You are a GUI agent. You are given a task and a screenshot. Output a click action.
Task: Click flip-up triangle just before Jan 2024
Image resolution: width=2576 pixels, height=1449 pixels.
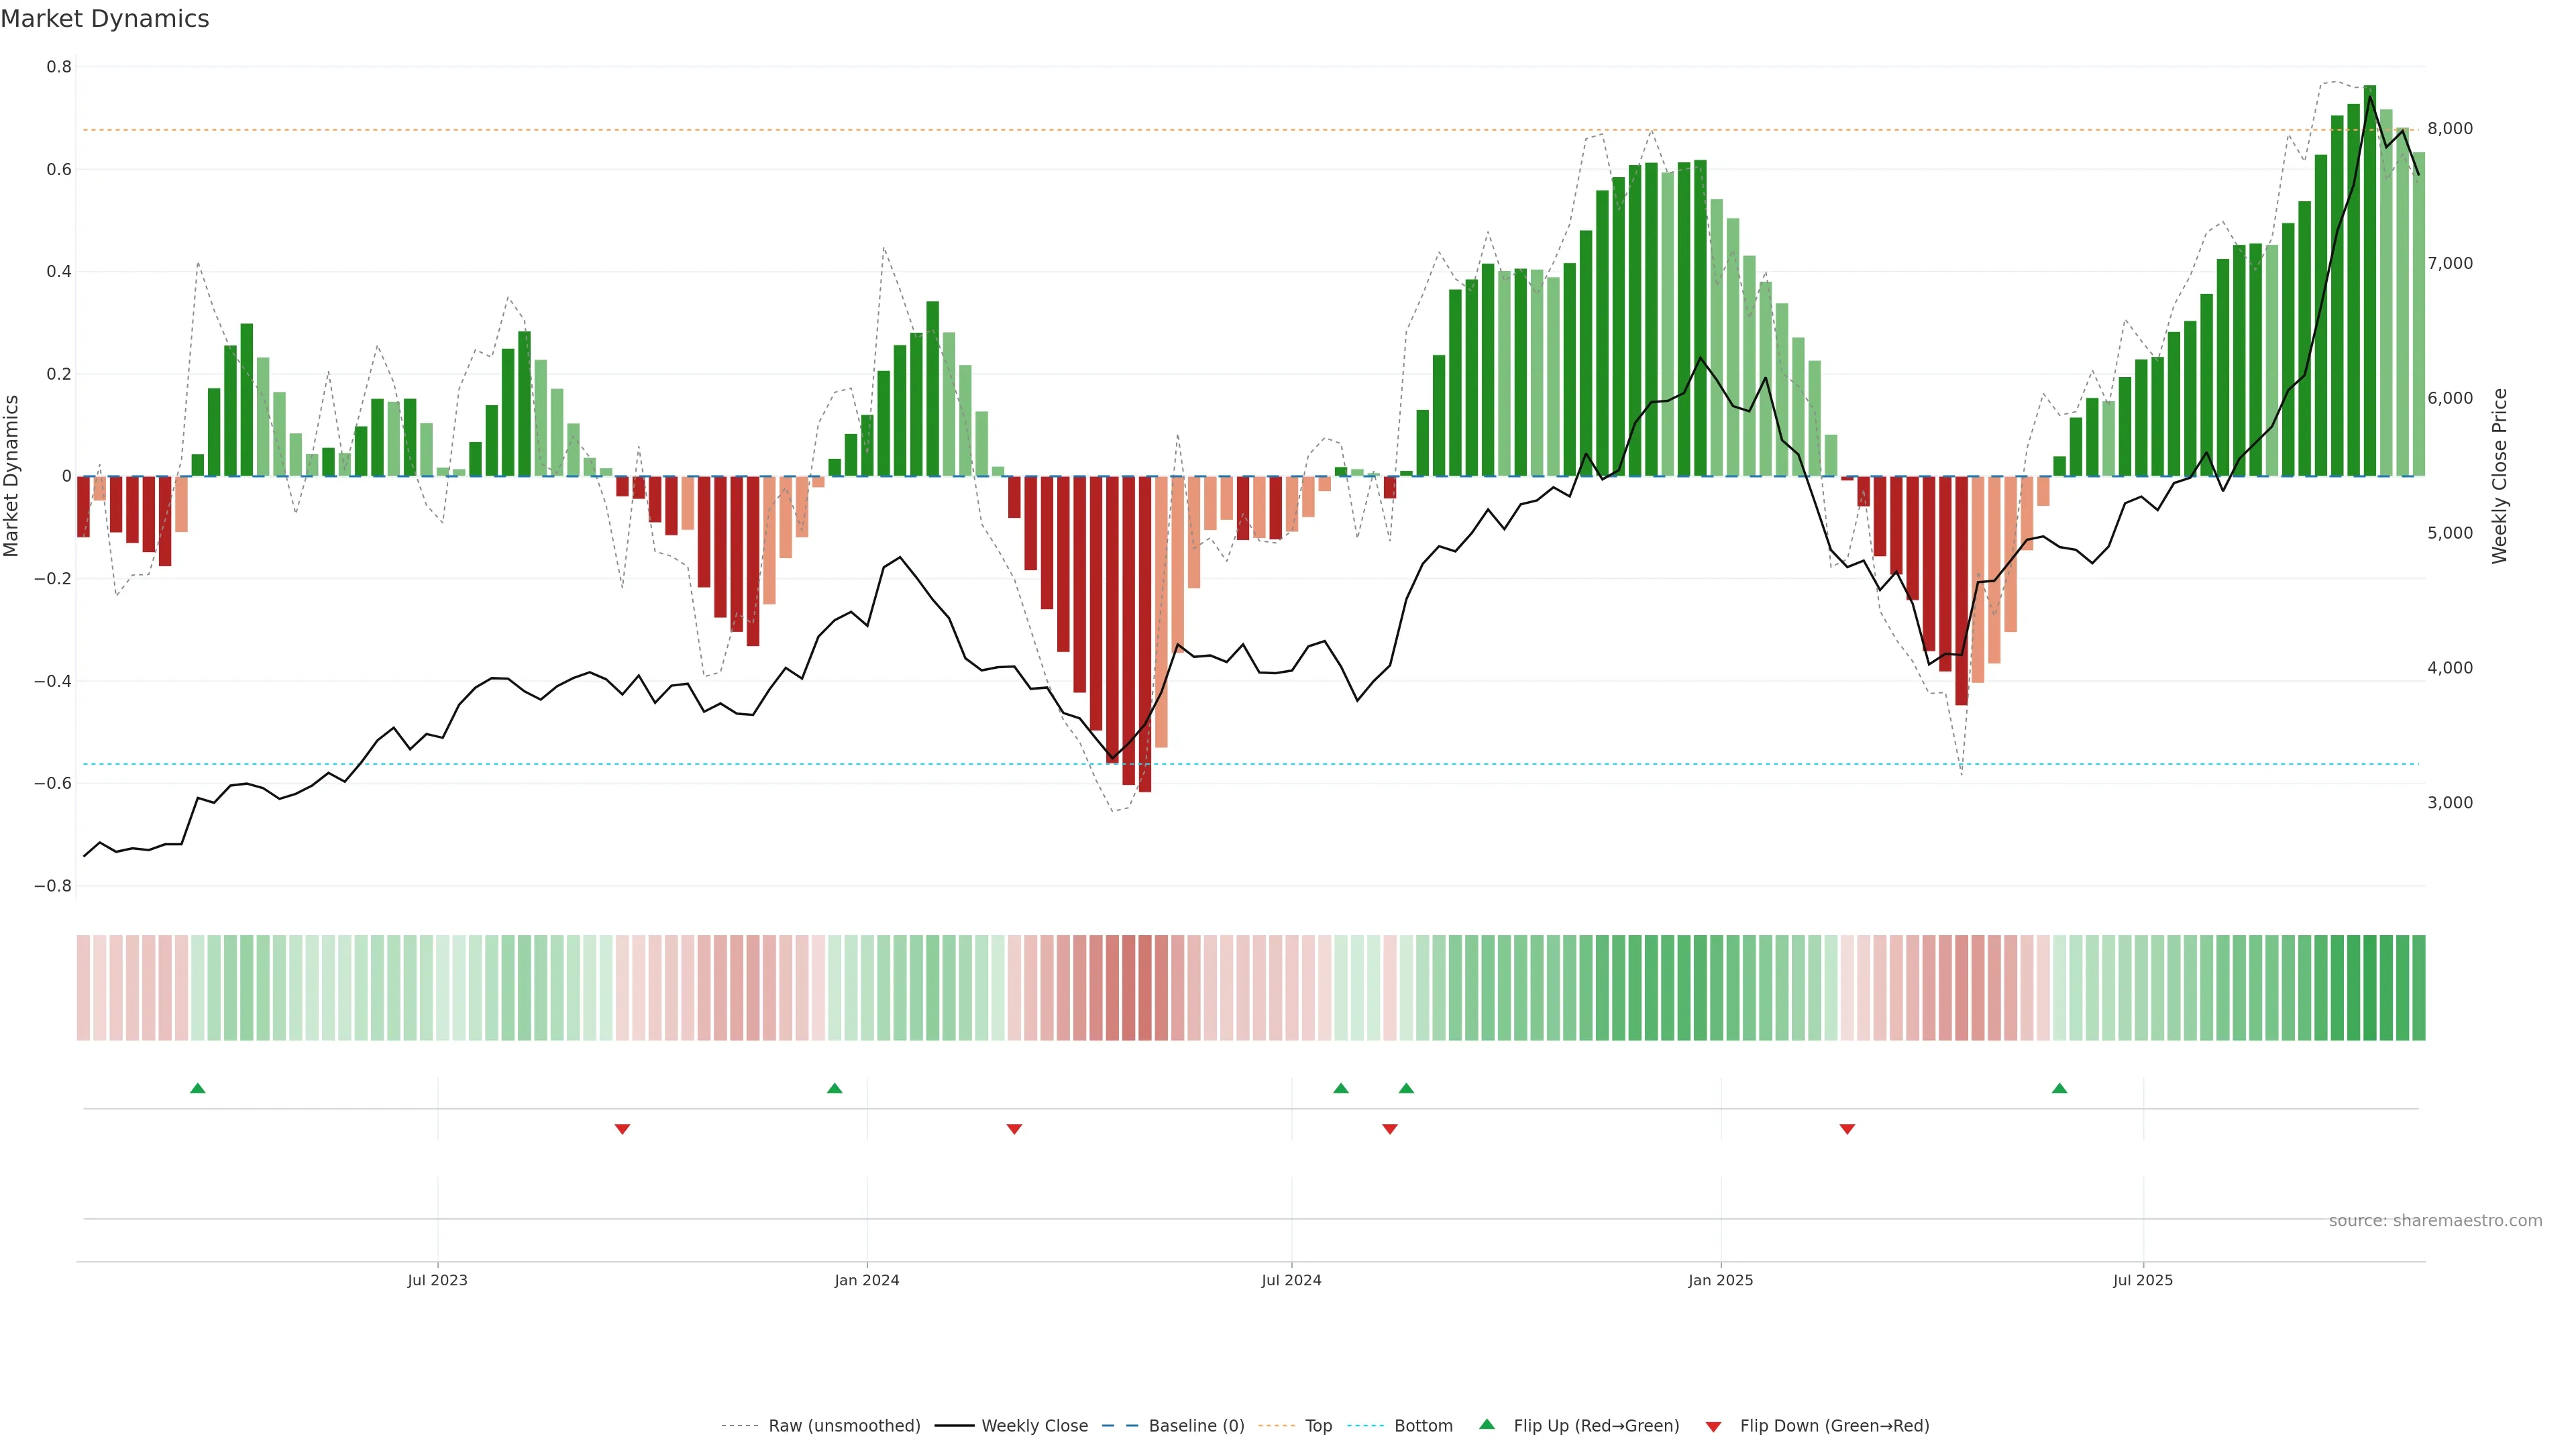[x=834, y=1088]
